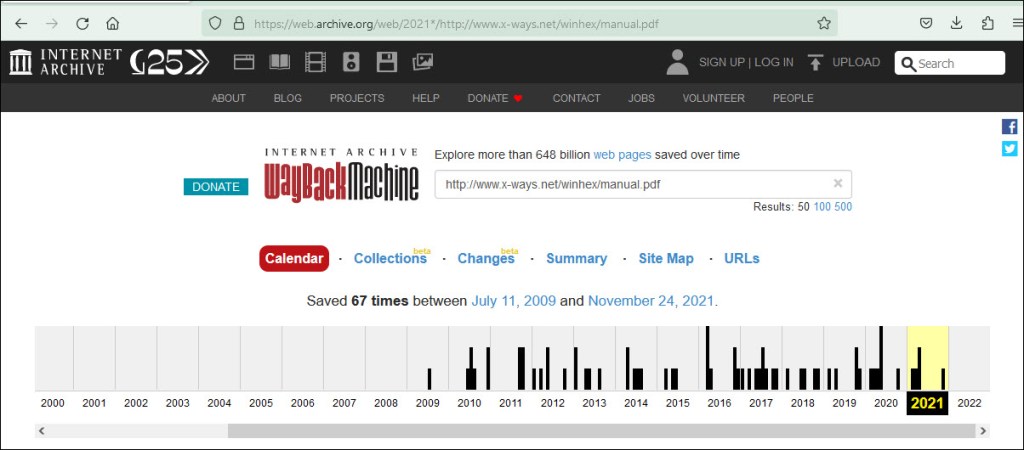Show 100 results
This screenshot has width=1024, height=450.
(822, 207)
